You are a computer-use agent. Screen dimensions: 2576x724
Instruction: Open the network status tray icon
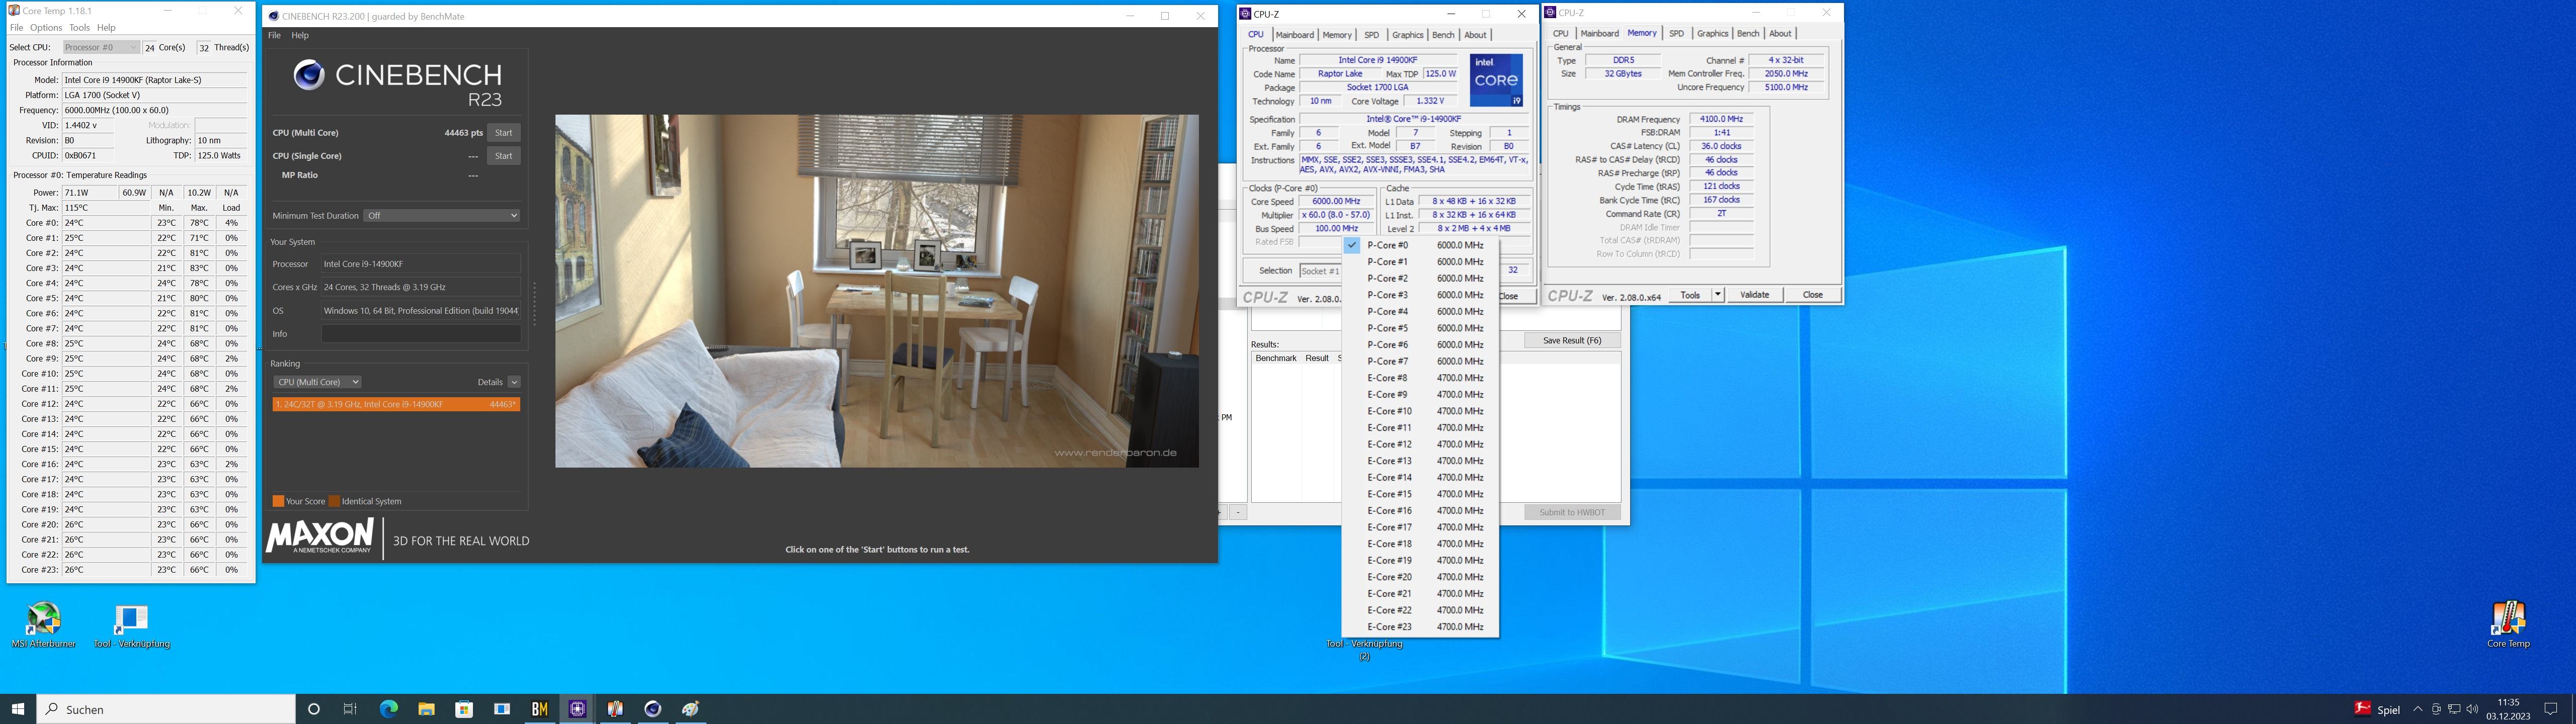coord(2454,709)
